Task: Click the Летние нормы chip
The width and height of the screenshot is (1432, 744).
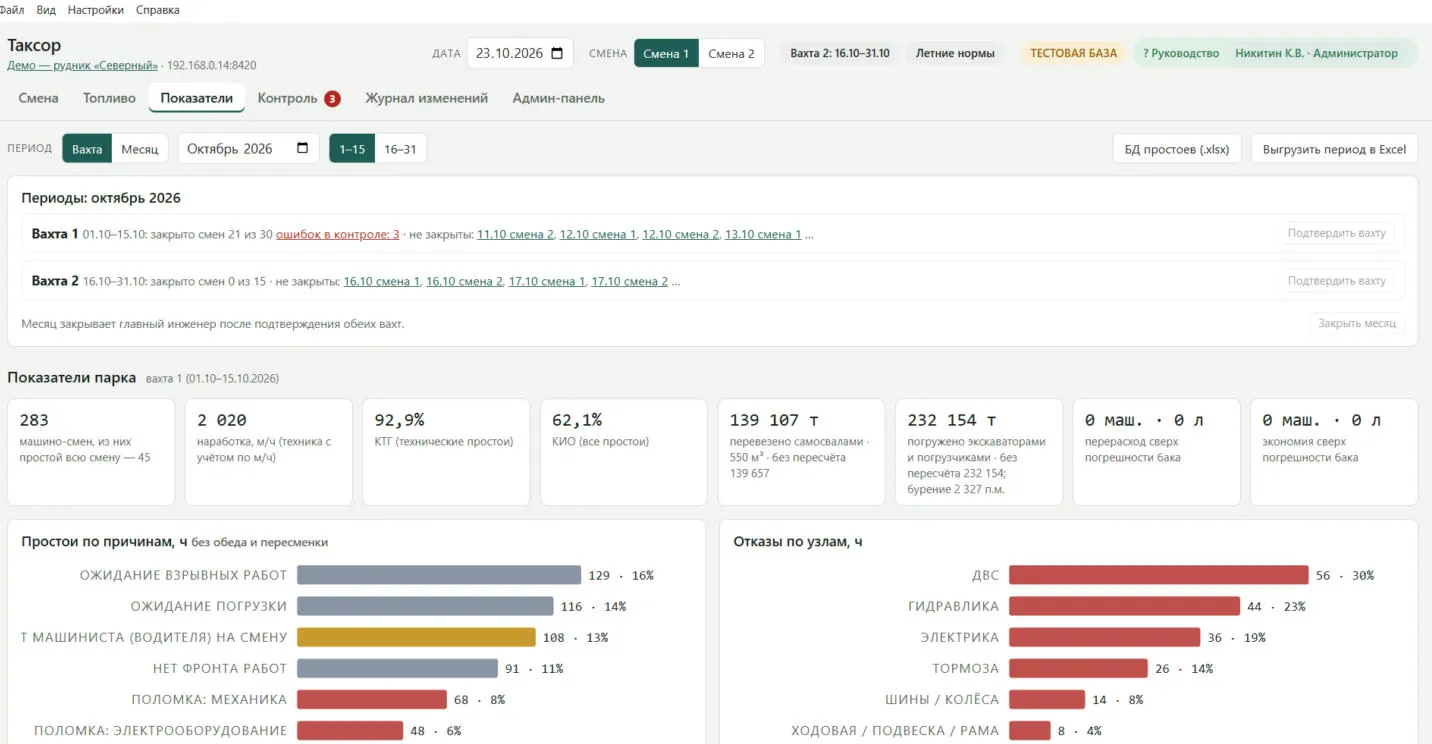Action: (955, 53)
